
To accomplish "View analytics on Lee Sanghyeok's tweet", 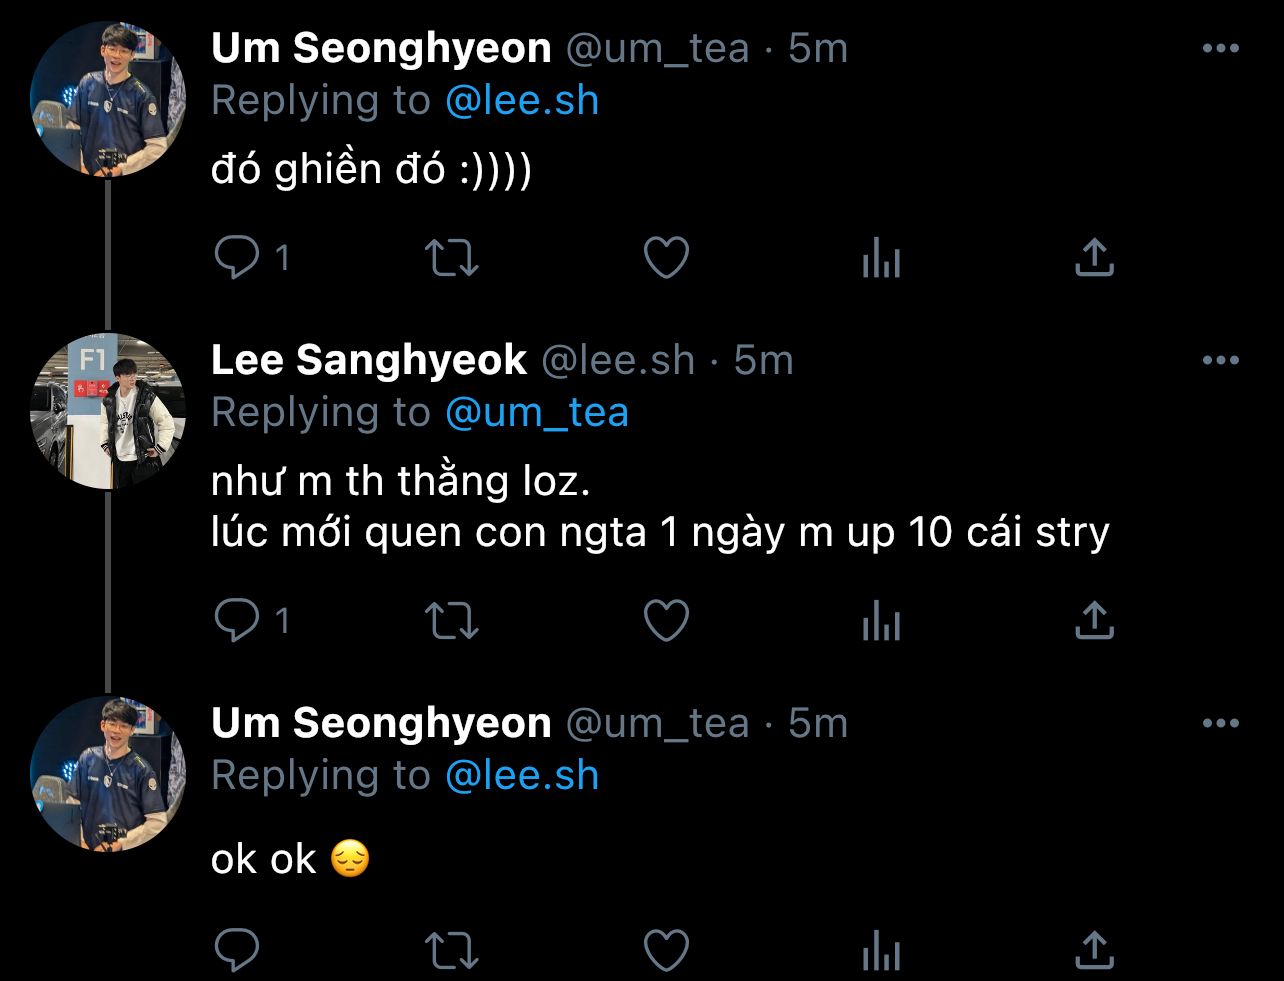I will [x=881, y=622].
